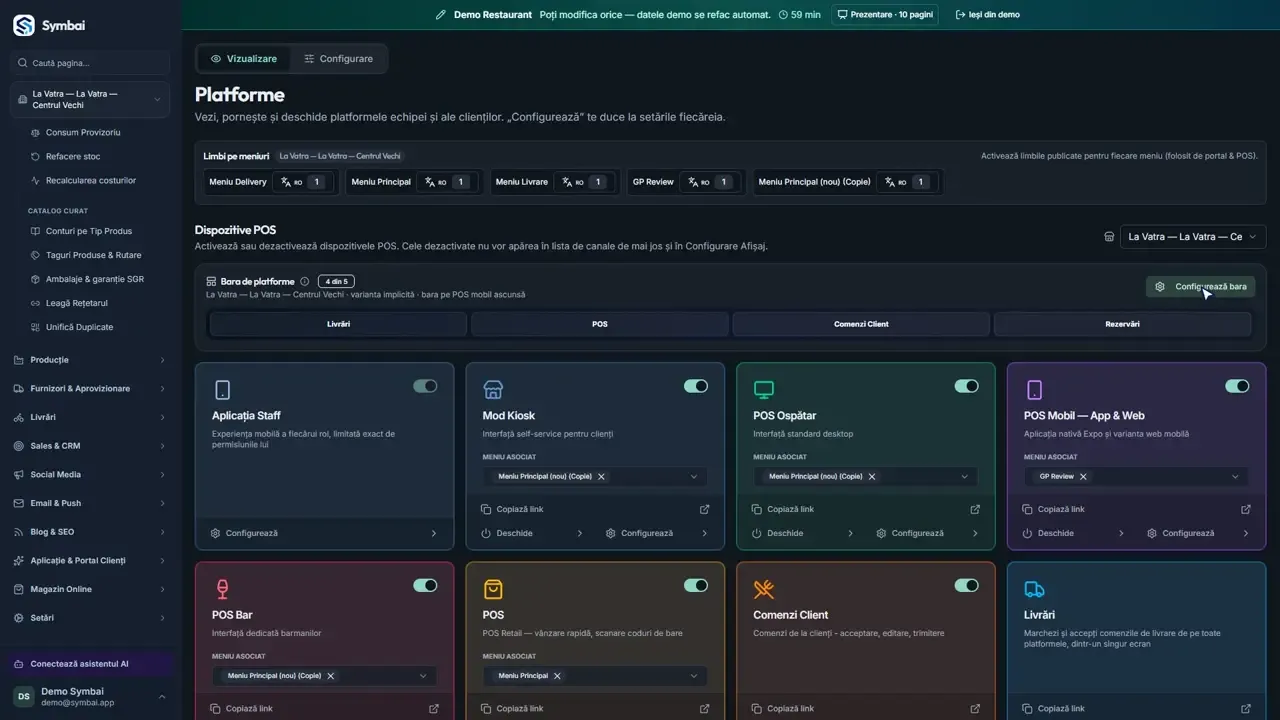The height and width of the screenshot is (720, 1280).
Task: Disable the POS Ospătar toggle
Action: click(x=967, y=386)
